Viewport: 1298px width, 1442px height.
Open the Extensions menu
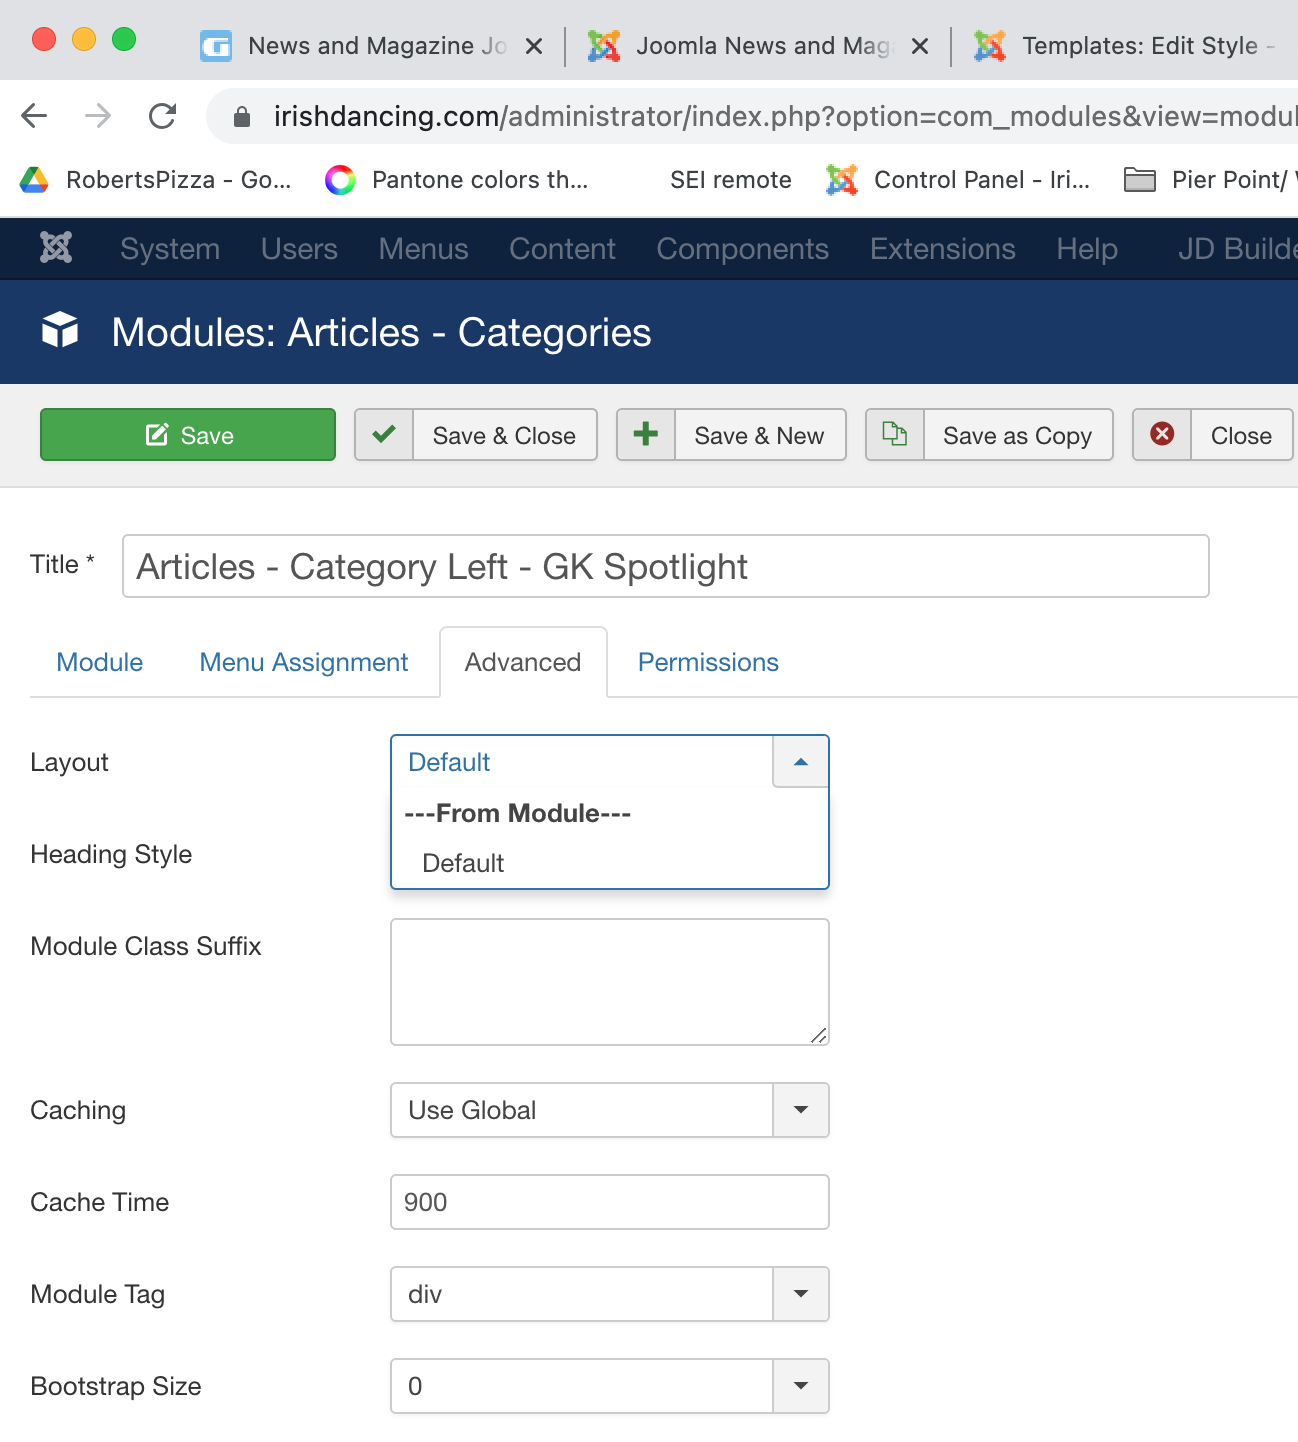942,249
